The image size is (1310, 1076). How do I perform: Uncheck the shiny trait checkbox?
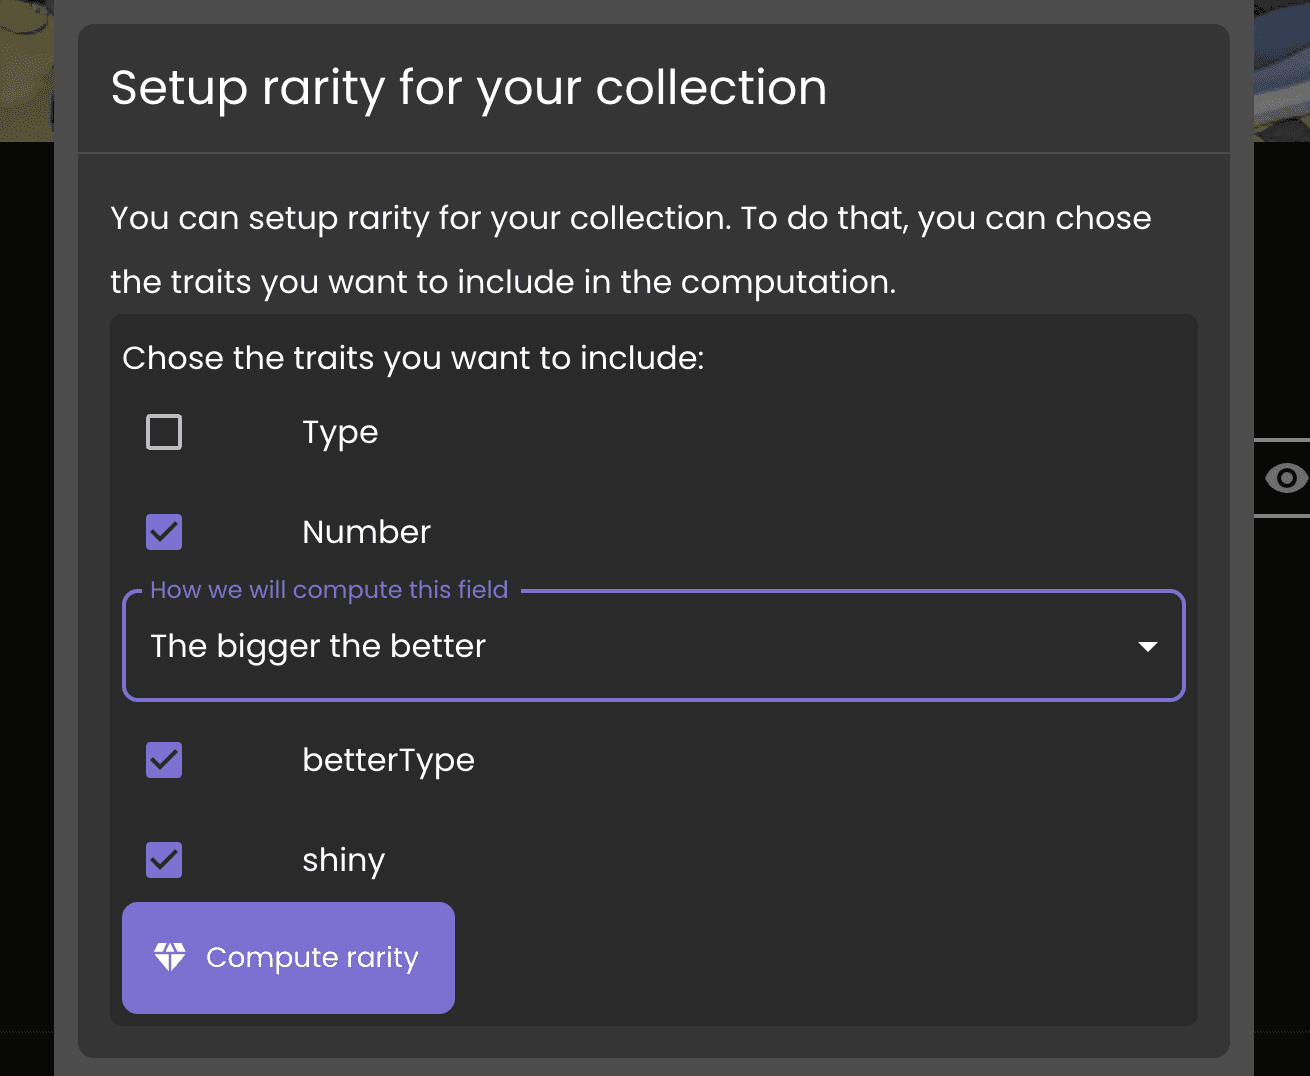point(164,860)
